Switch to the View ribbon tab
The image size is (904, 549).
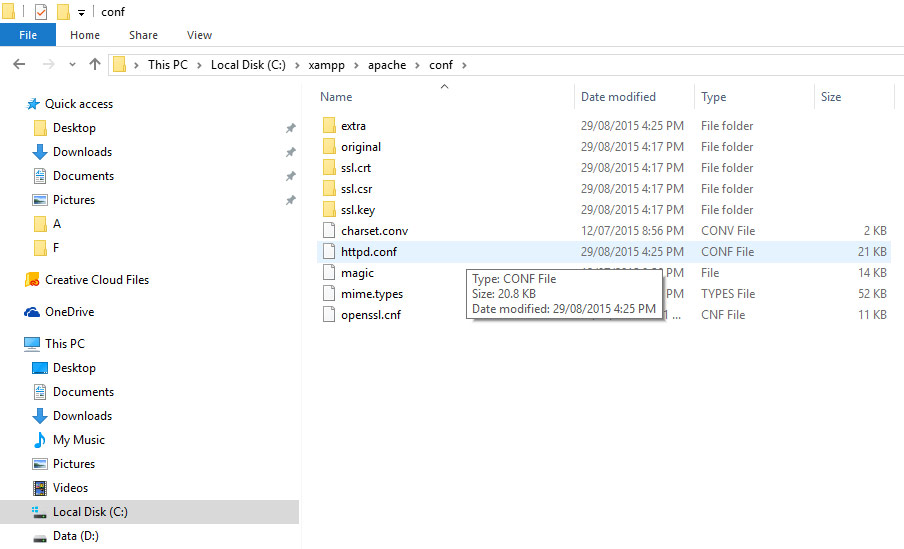tap(199, 35)
